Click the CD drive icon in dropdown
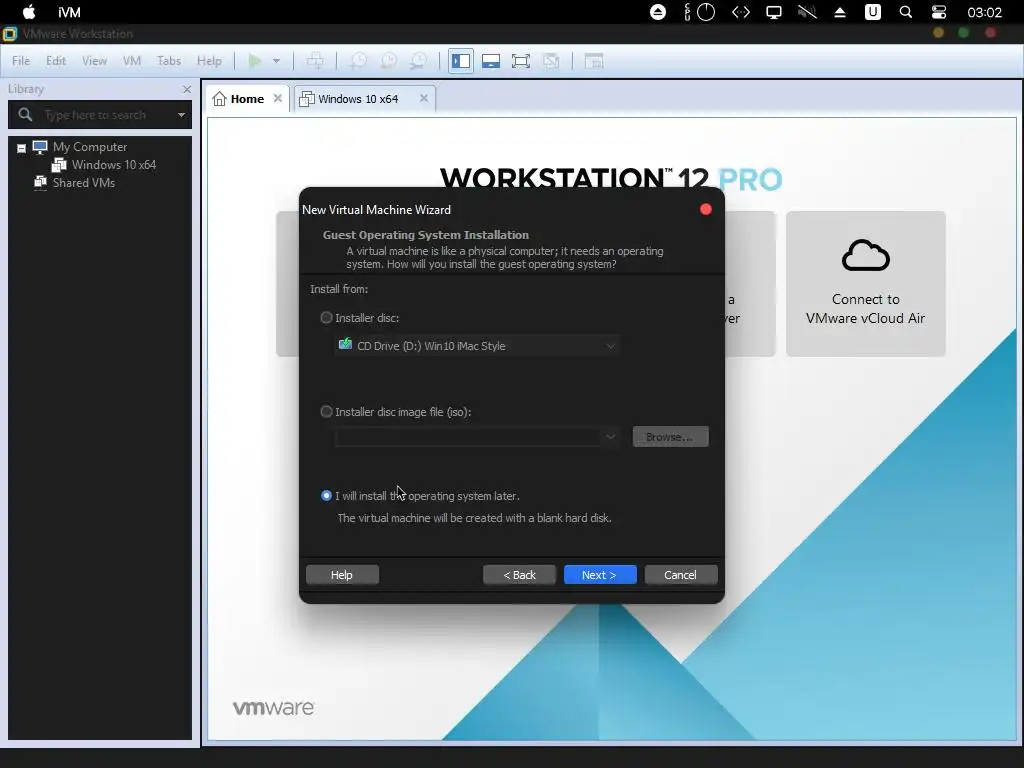Image resolution: width=1024 pixels, height=768 pixels. coord(345,344)
